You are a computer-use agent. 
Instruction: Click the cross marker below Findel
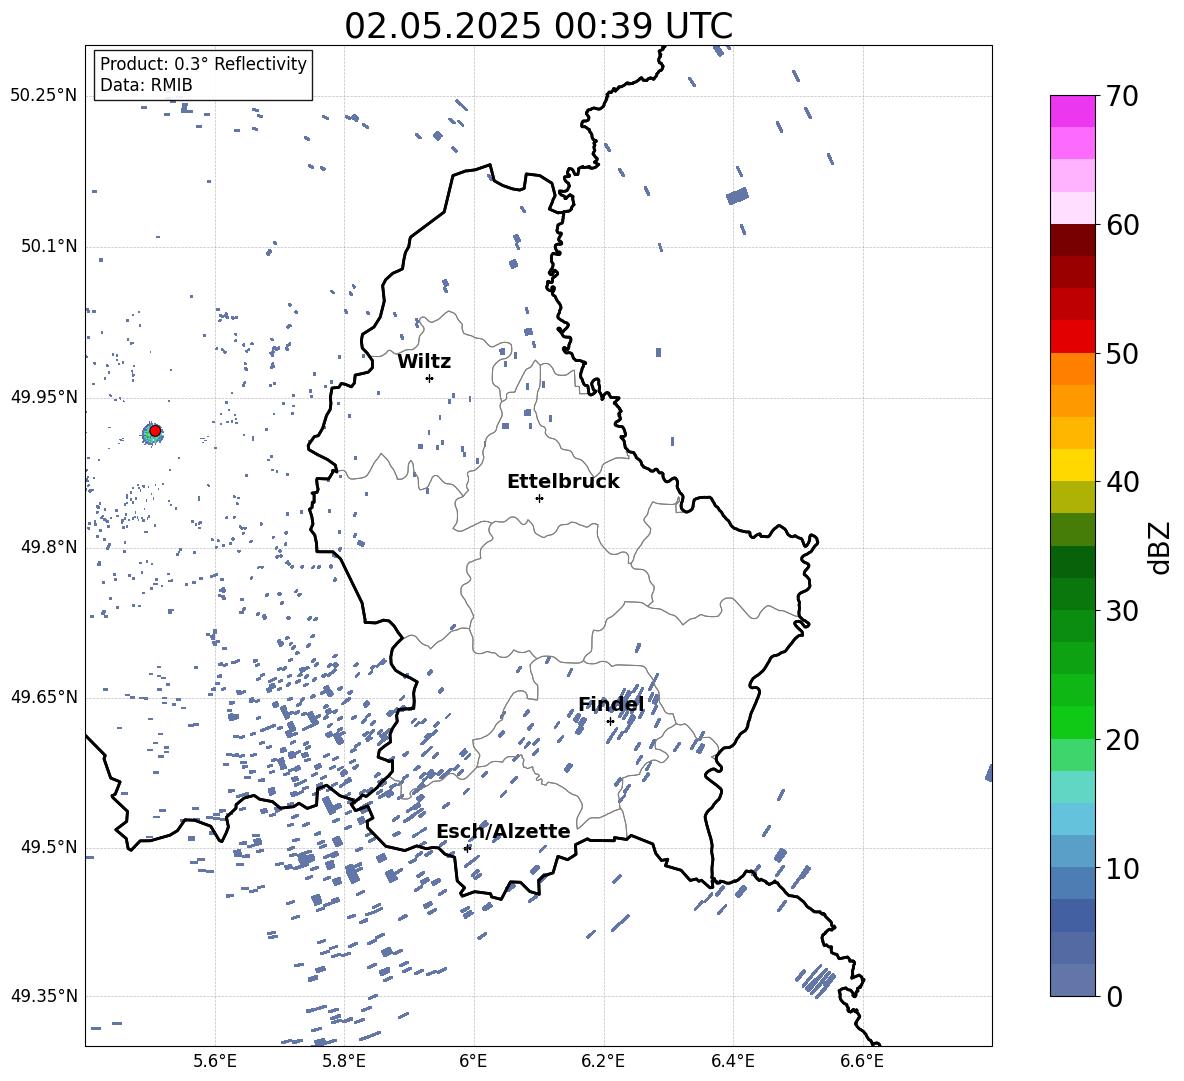tap(610, 721)
